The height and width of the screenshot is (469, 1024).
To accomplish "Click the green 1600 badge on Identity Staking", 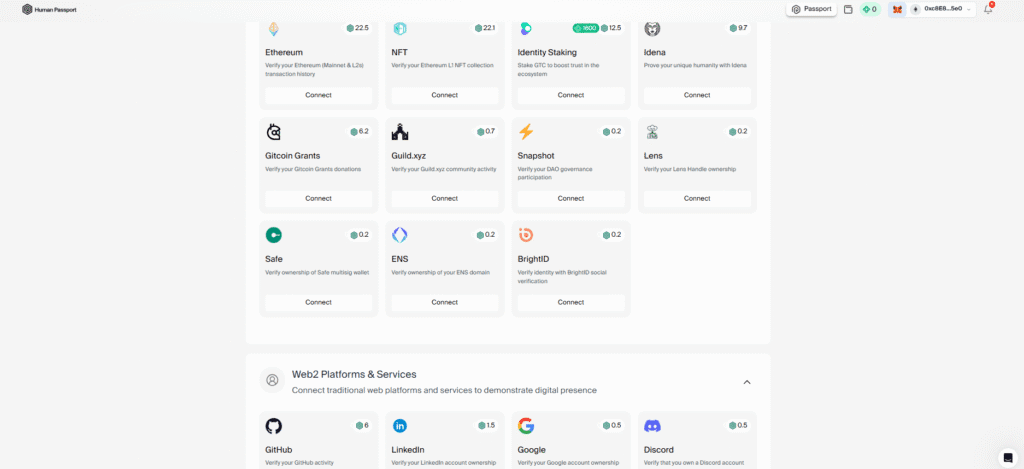I will pyautogui.click(x=585, y=28).
